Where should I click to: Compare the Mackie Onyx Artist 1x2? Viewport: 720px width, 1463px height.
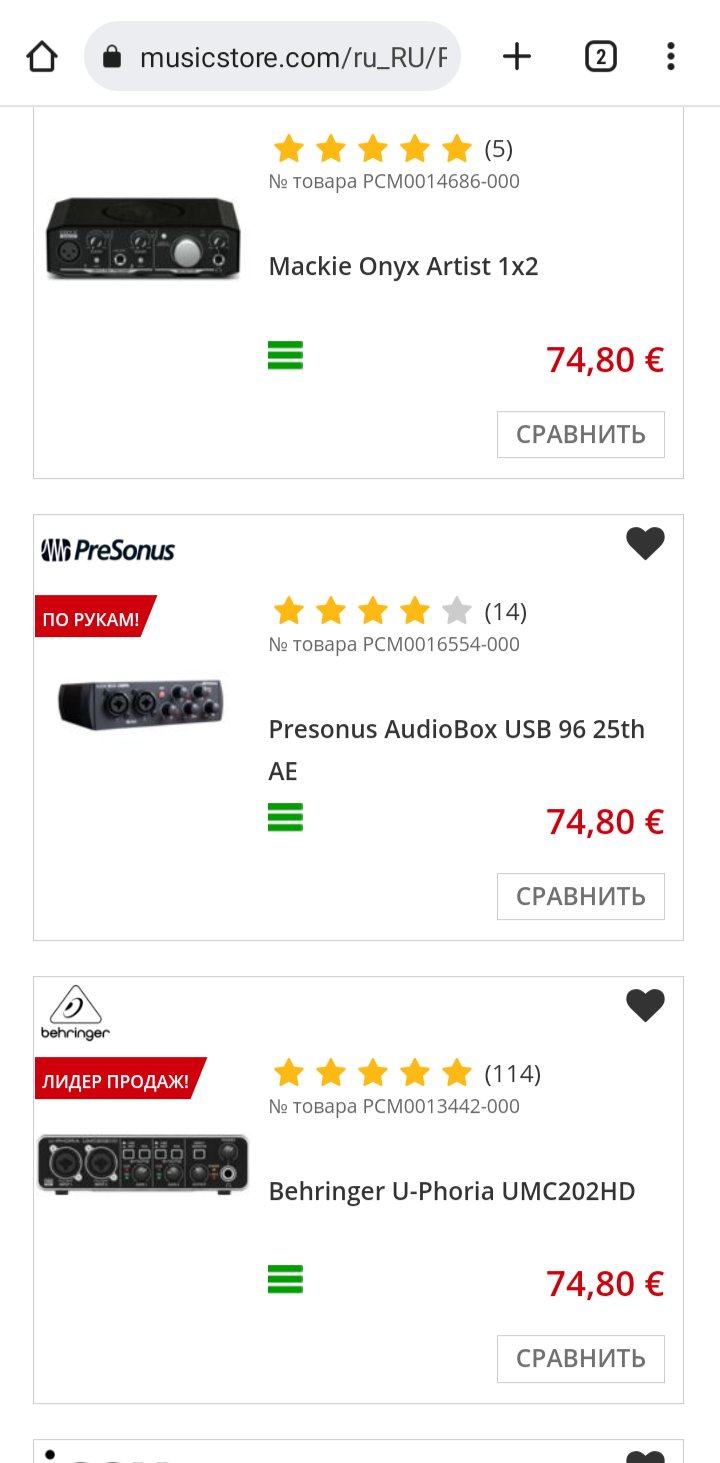coord(580,434)
